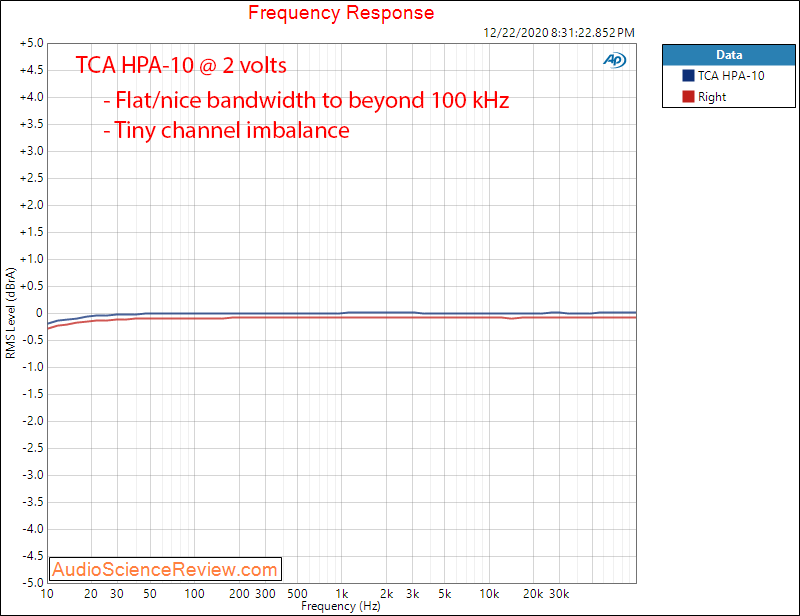Click the 0 y-axis tick label
800x616 pixels.
point(39,313)
